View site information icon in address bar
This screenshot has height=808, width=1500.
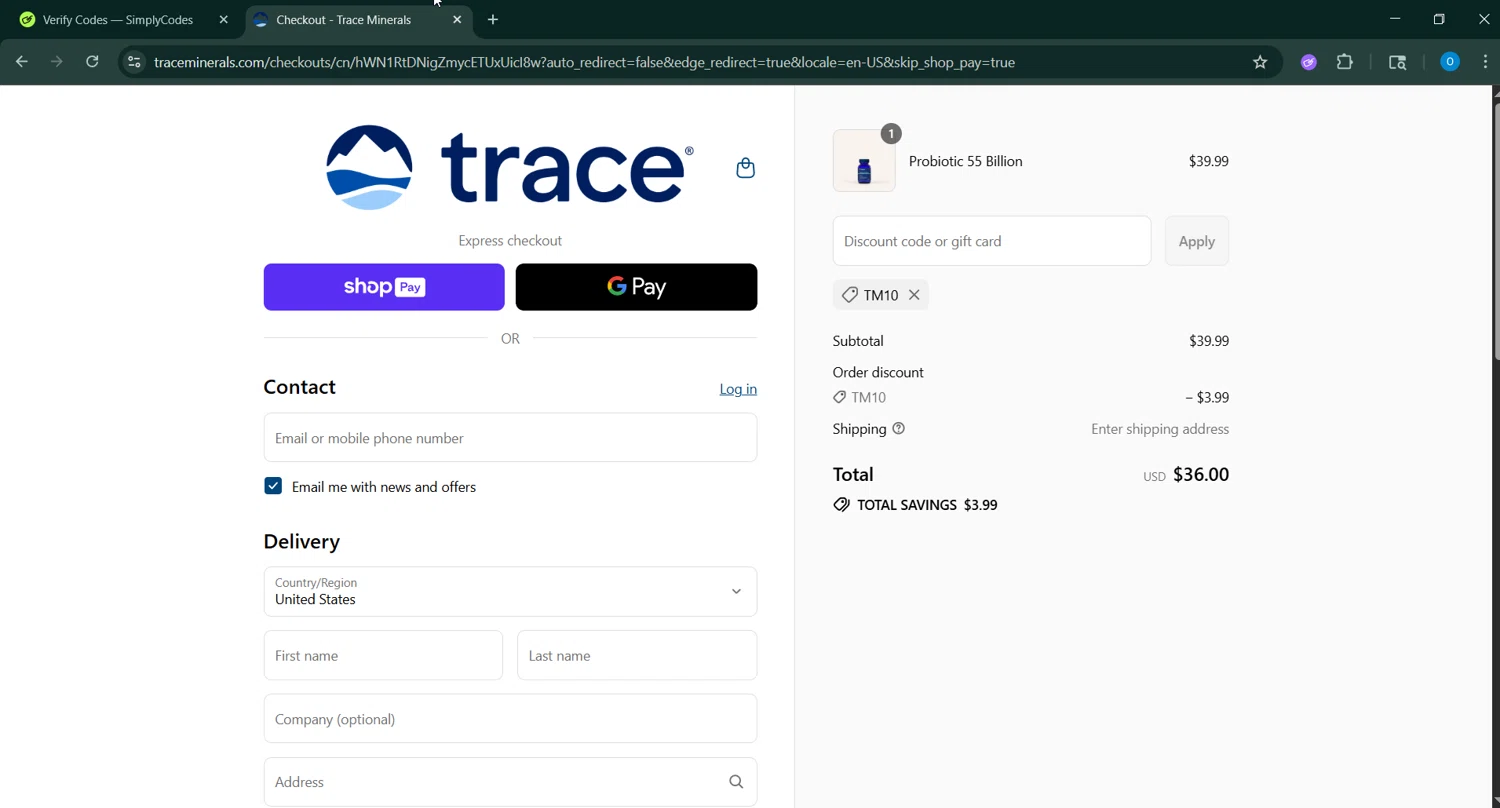[x=134, y=62]
